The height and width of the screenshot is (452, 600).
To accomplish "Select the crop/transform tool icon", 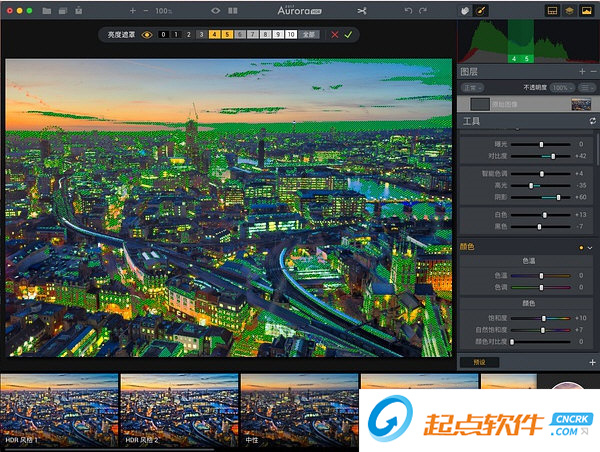I will [362, 11].
